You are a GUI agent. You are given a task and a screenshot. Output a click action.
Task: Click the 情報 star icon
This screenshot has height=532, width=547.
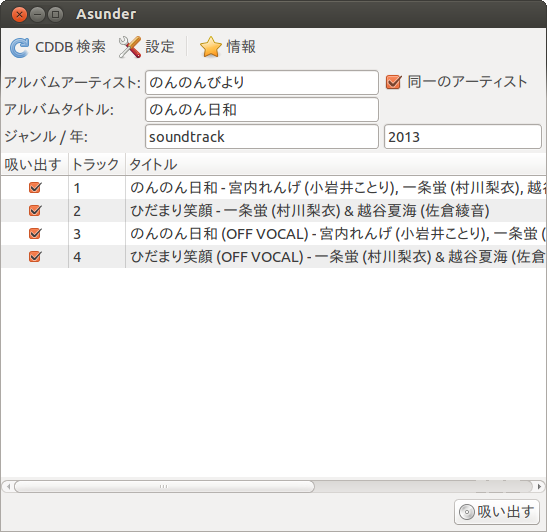tap(211, 47)
